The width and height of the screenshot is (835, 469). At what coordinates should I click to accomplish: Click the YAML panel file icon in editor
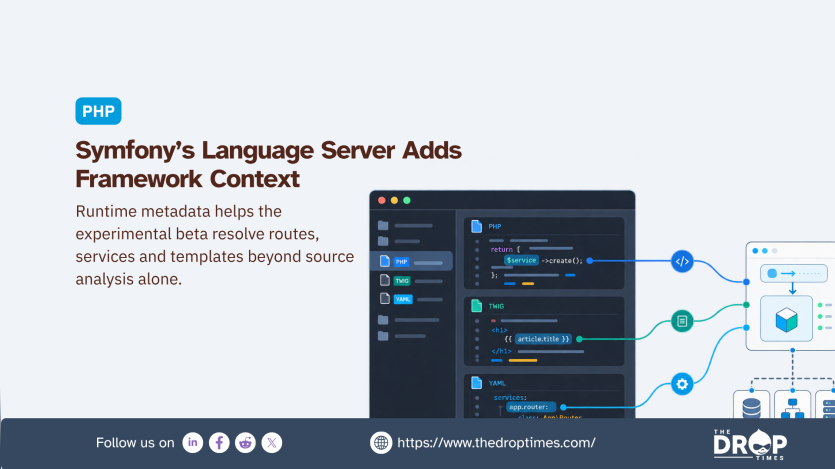[477, 383]
